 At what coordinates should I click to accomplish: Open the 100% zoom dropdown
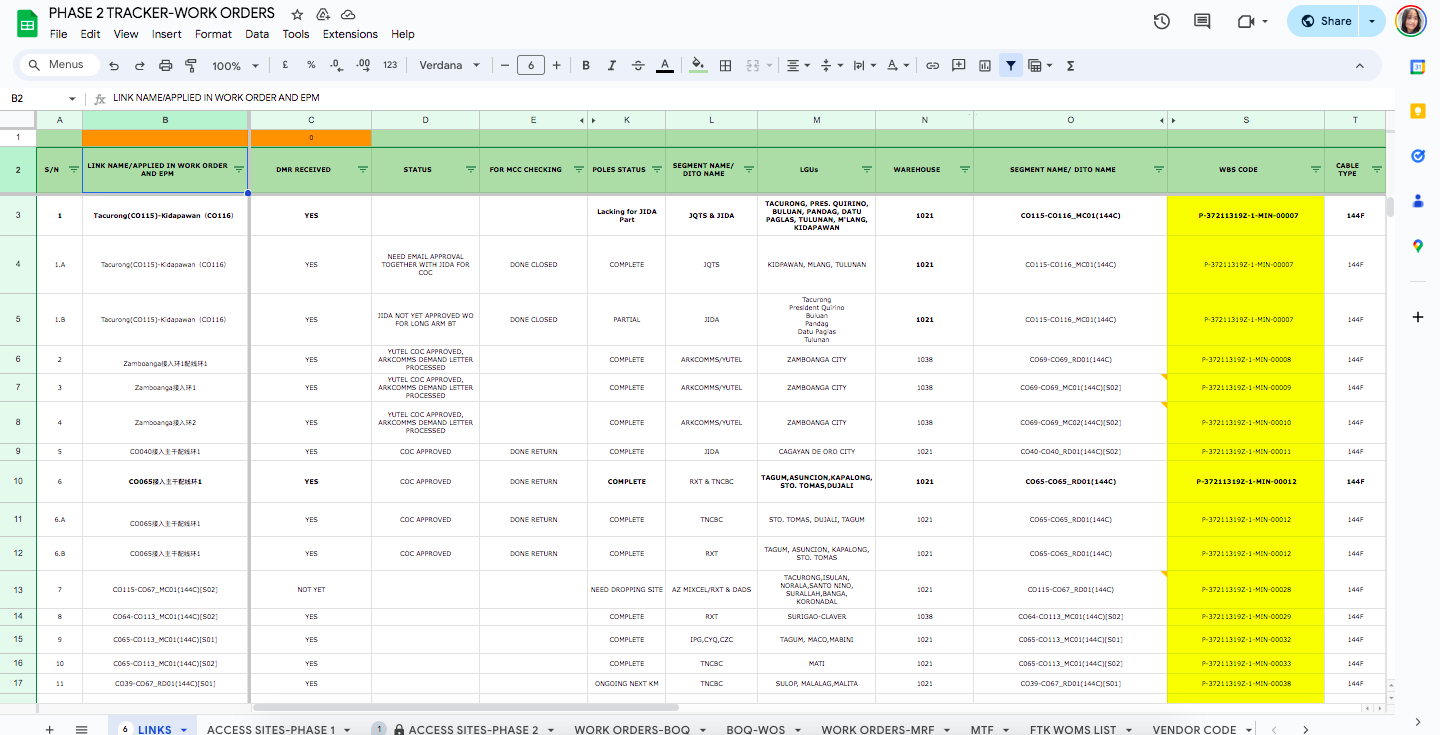tap(235, 65)
